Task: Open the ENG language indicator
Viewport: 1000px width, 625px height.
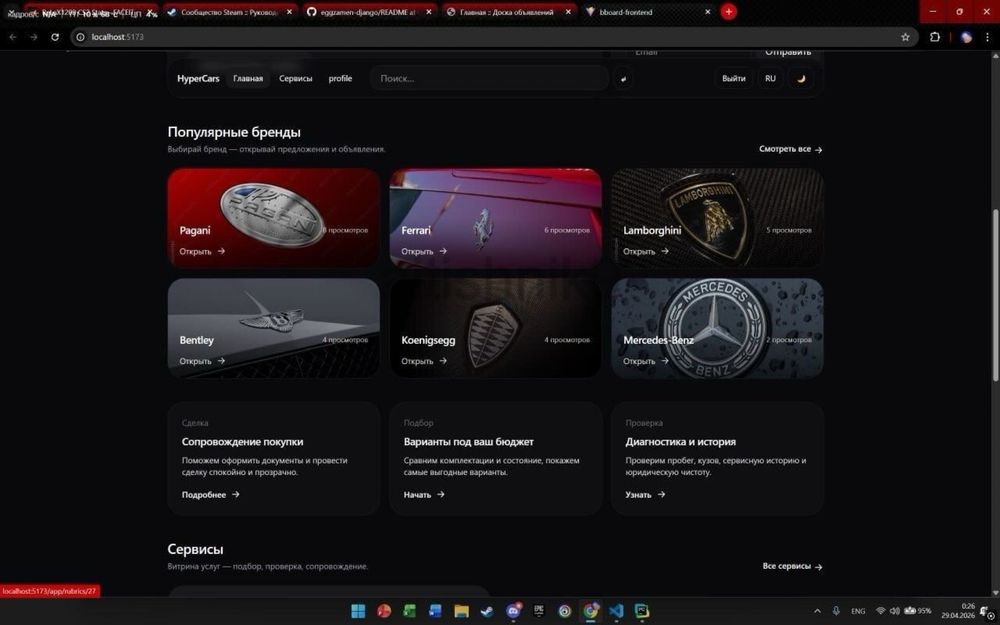Action: click(858, 611)
